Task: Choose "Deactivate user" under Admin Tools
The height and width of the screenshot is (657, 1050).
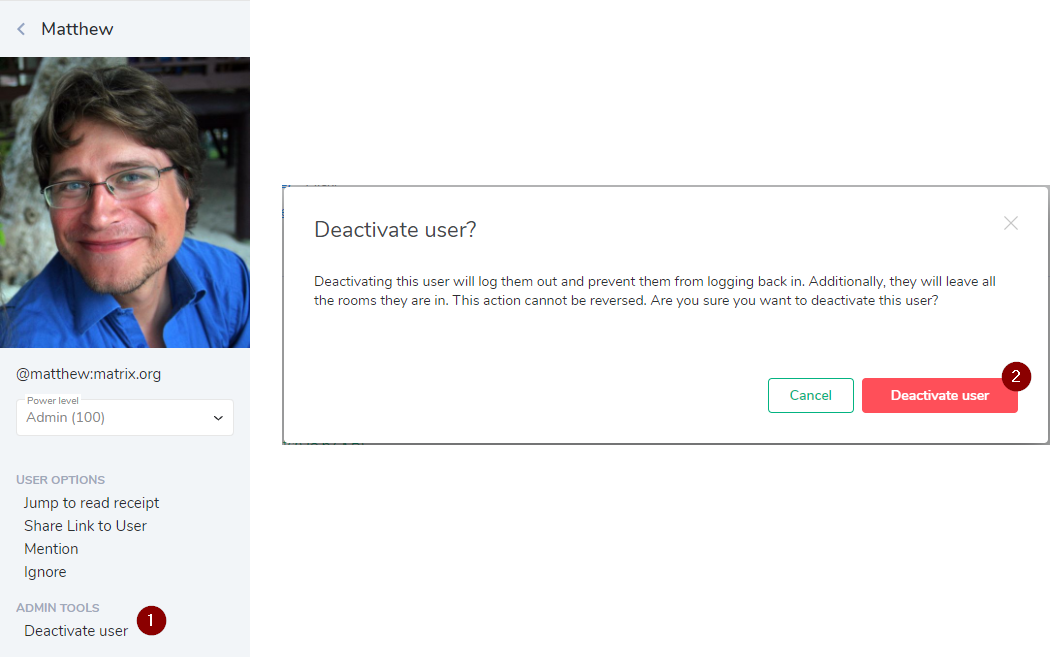Action: [76, 630]
